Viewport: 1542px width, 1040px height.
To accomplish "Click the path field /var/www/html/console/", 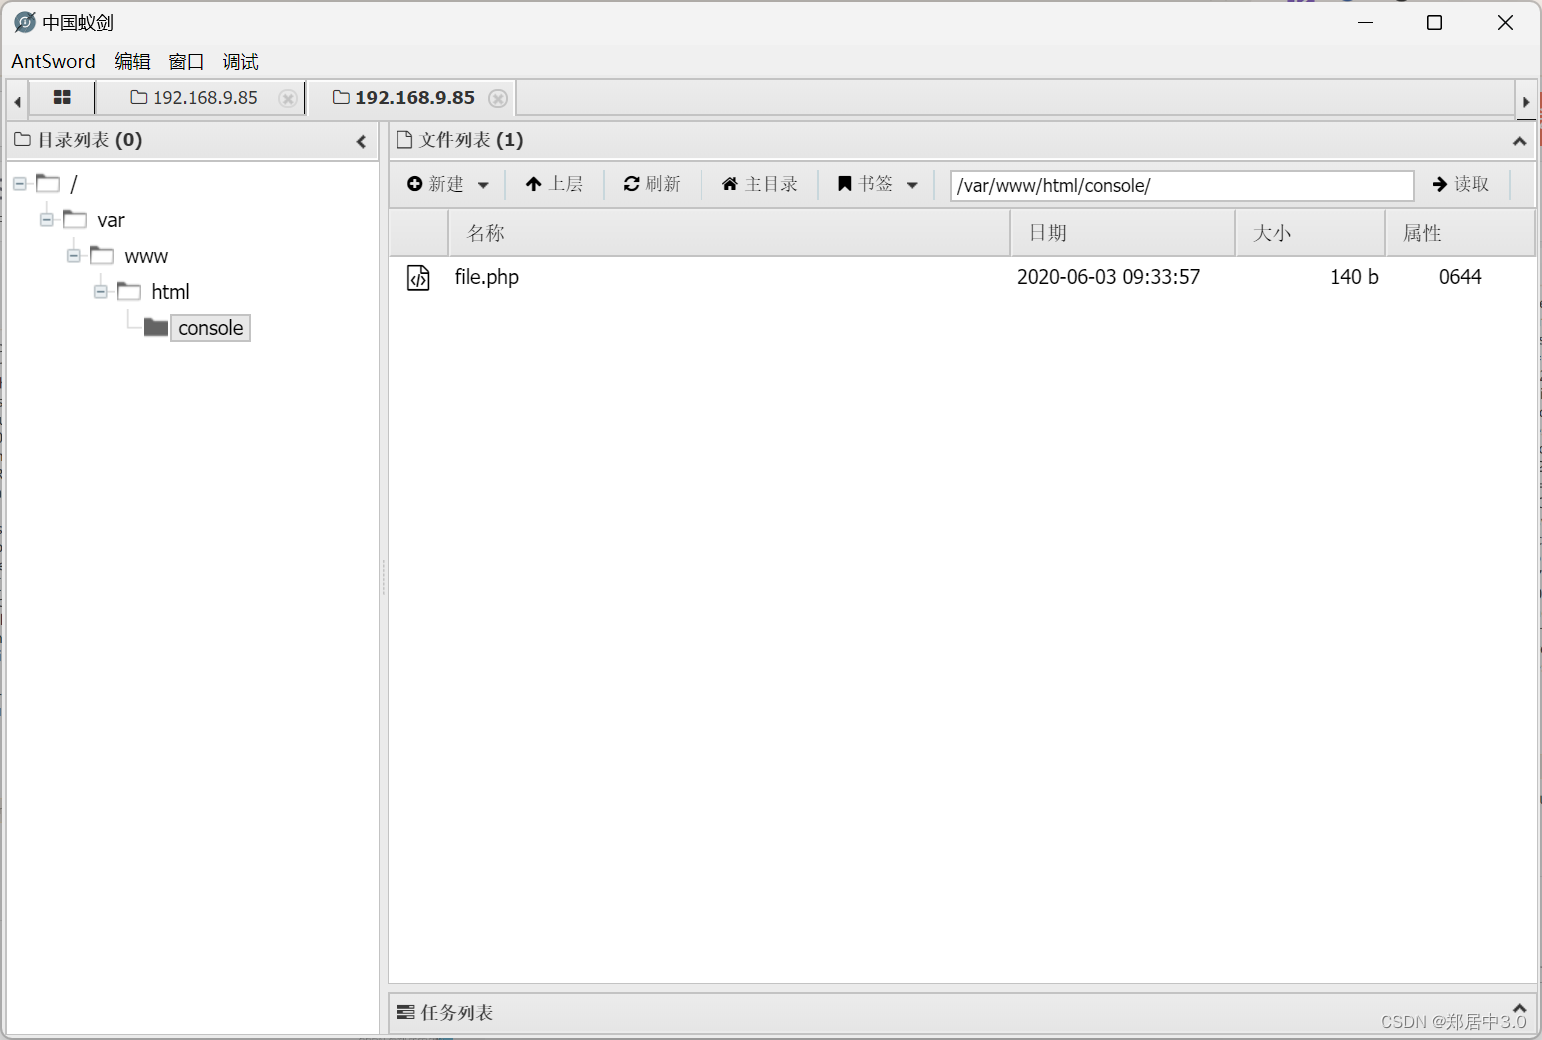I will pyautogui.click(x=1182, y=185).
